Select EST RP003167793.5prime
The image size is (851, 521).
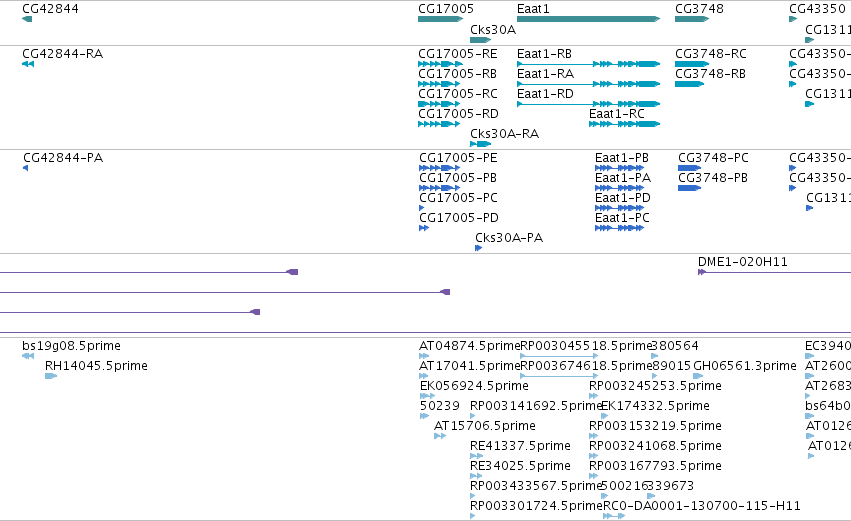pos(593,476)
